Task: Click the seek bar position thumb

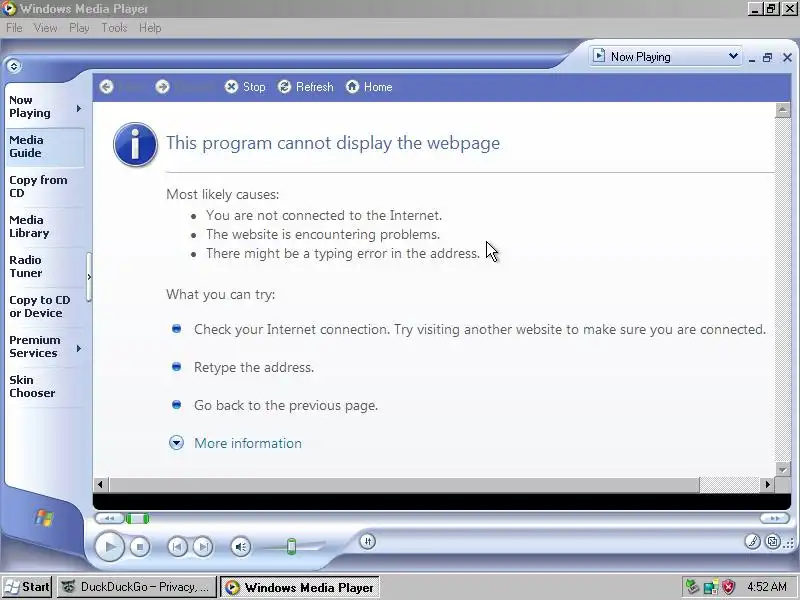Action: pyautogui.click(x=137, y=519)
